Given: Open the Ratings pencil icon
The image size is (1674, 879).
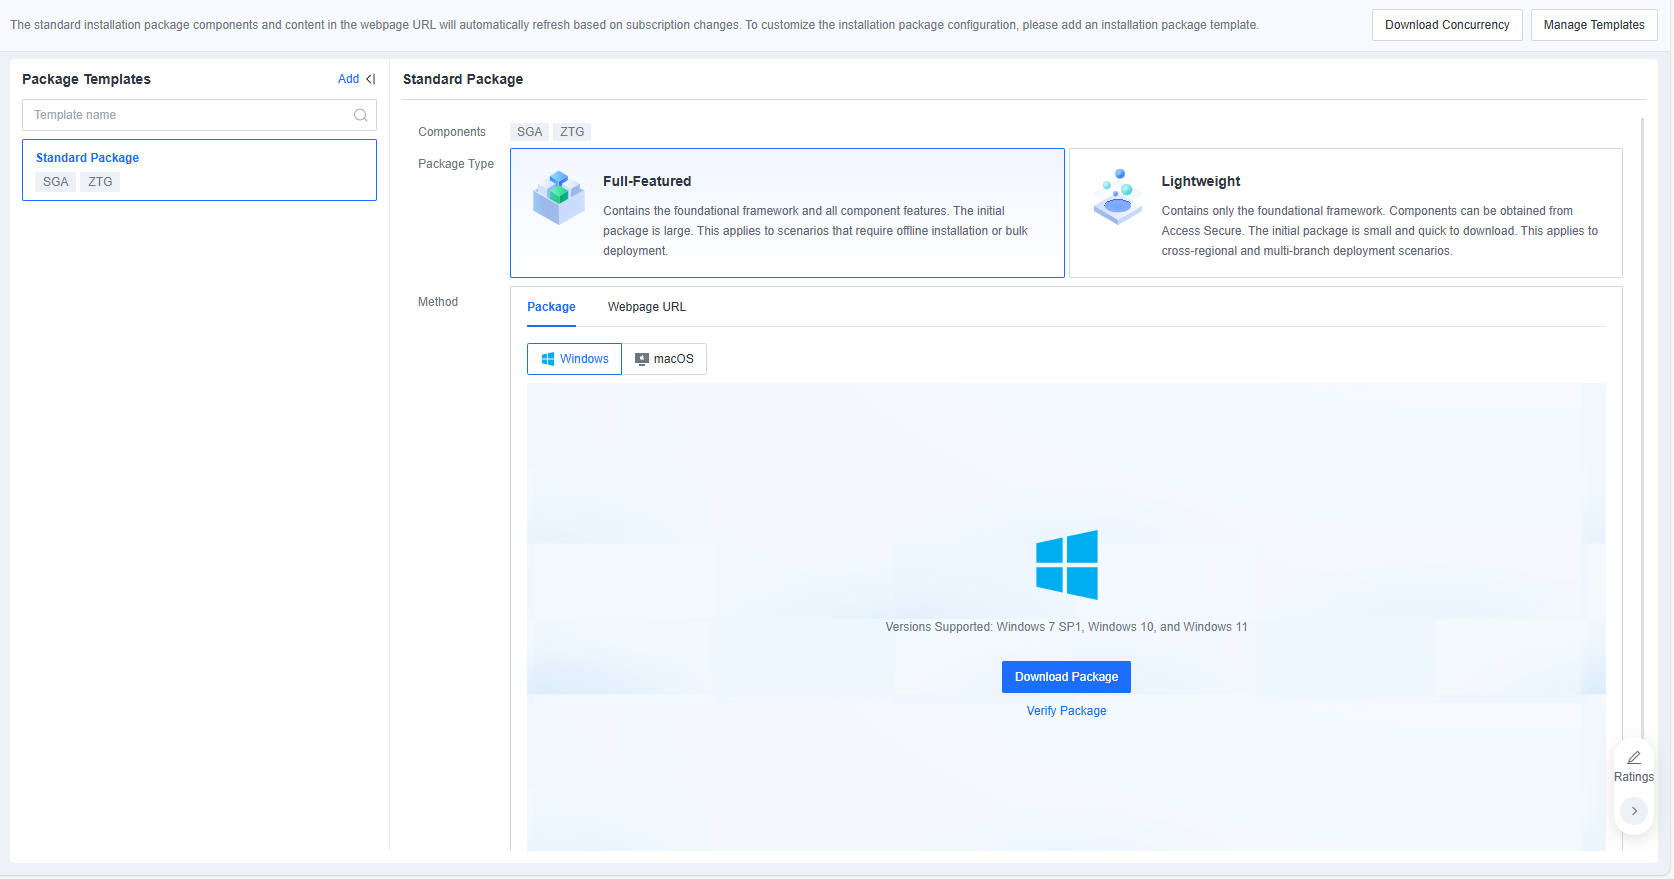Looking at the screenshot, I should point(1634,758).
